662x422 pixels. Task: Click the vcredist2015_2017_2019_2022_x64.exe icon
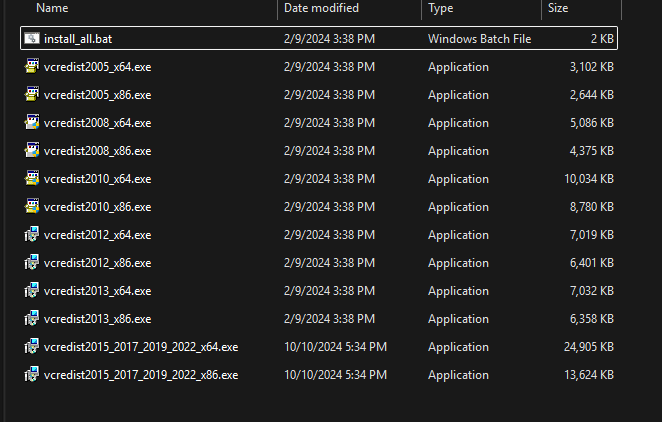point(32,347)
